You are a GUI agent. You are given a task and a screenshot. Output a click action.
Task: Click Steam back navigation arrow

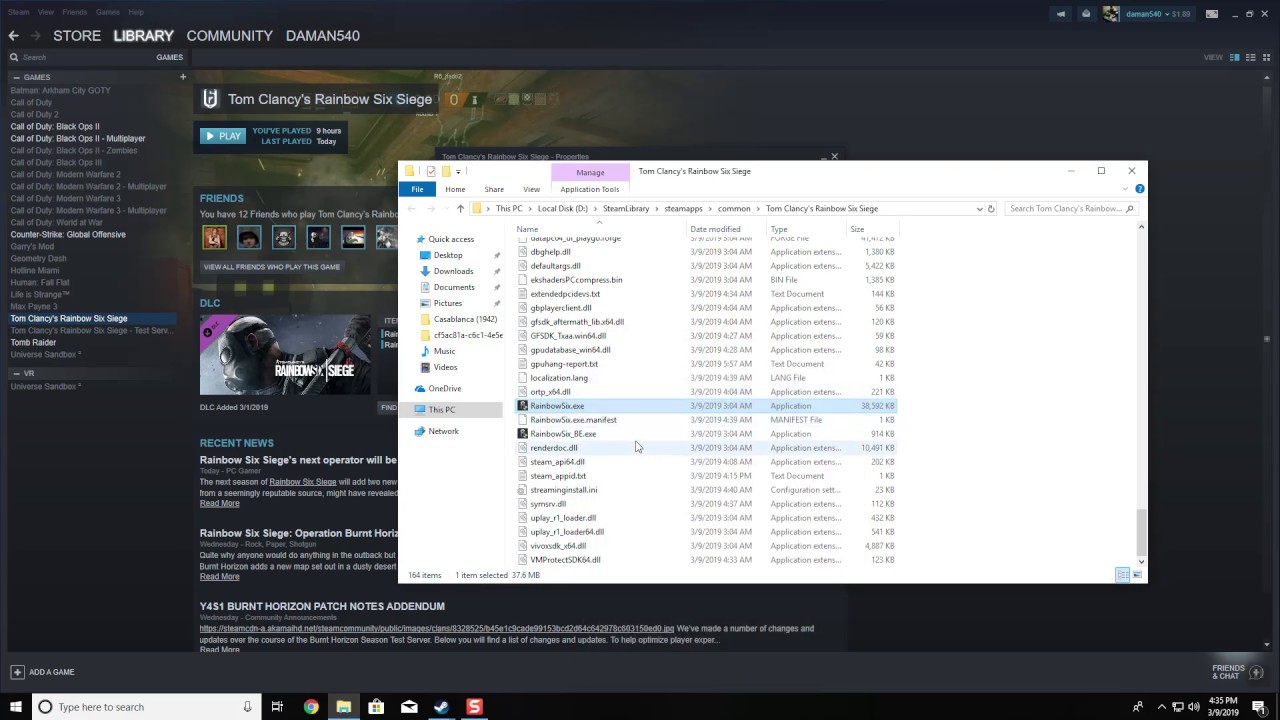point(13,36)
